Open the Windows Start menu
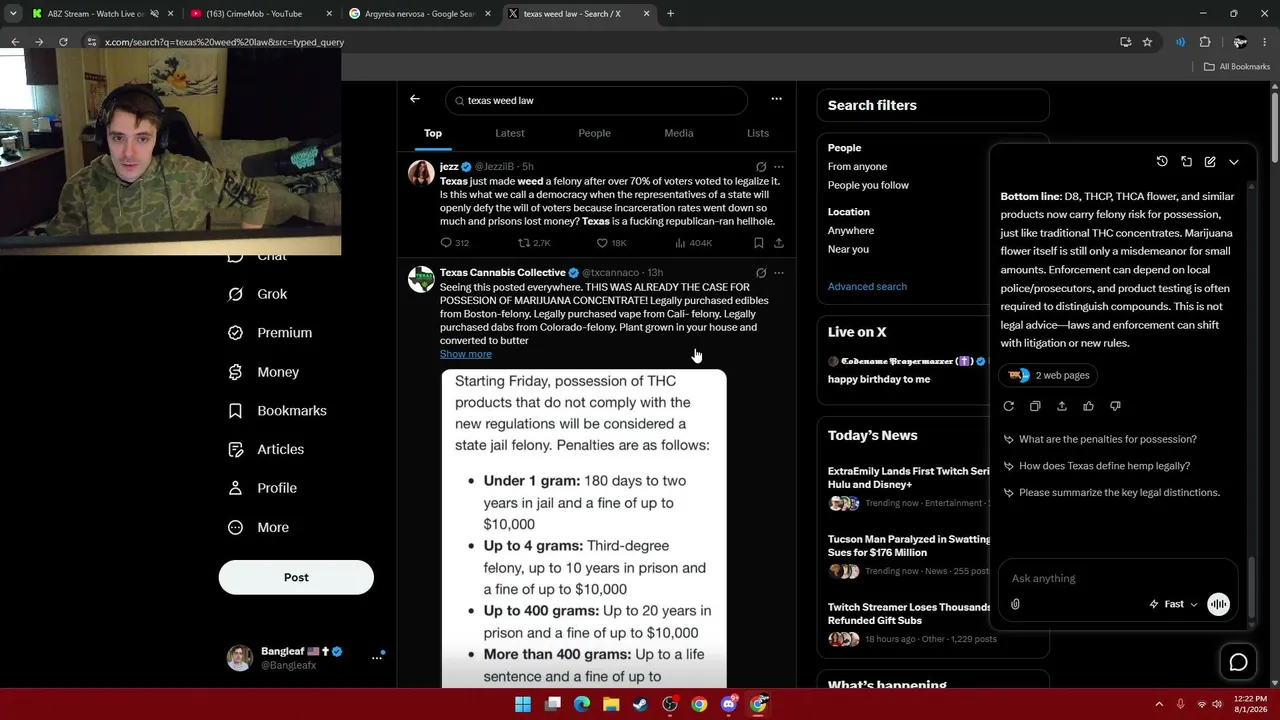 pos(523,704)
